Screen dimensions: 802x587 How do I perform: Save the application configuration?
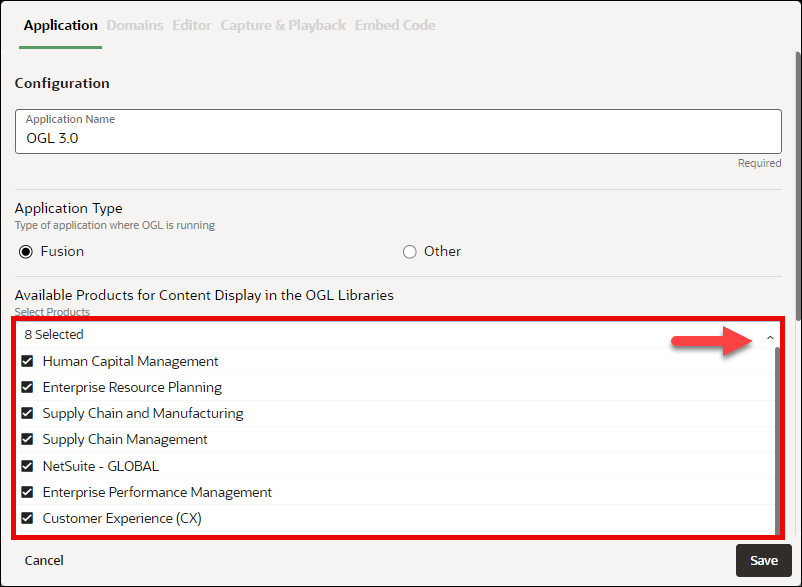coord(764,560)
